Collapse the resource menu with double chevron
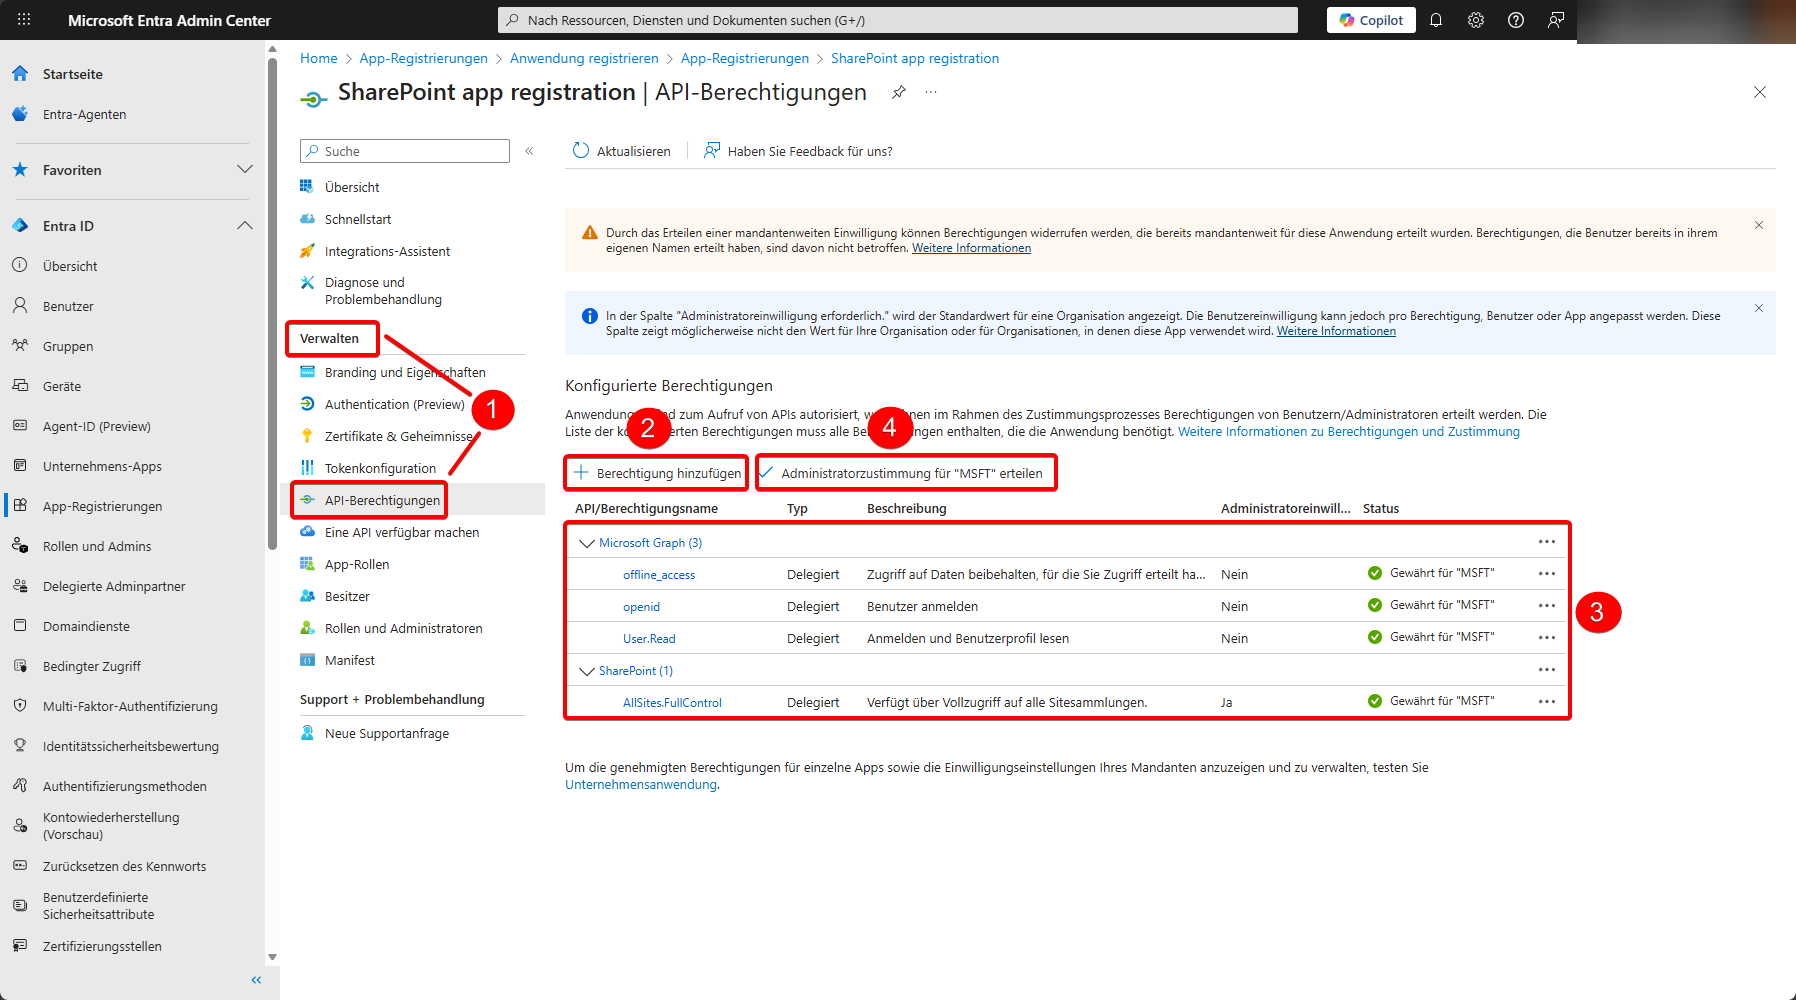The height and width of the screenshot is (1000, 1796). (529, 151)
